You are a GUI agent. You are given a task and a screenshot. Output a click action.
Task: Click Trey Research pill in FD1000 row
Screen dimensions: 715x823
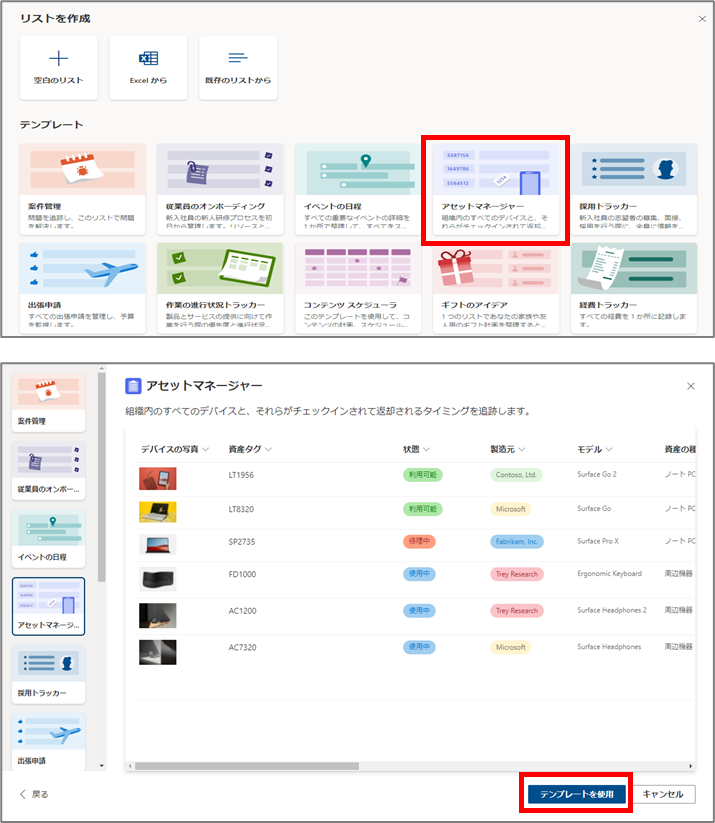(517, 574)
